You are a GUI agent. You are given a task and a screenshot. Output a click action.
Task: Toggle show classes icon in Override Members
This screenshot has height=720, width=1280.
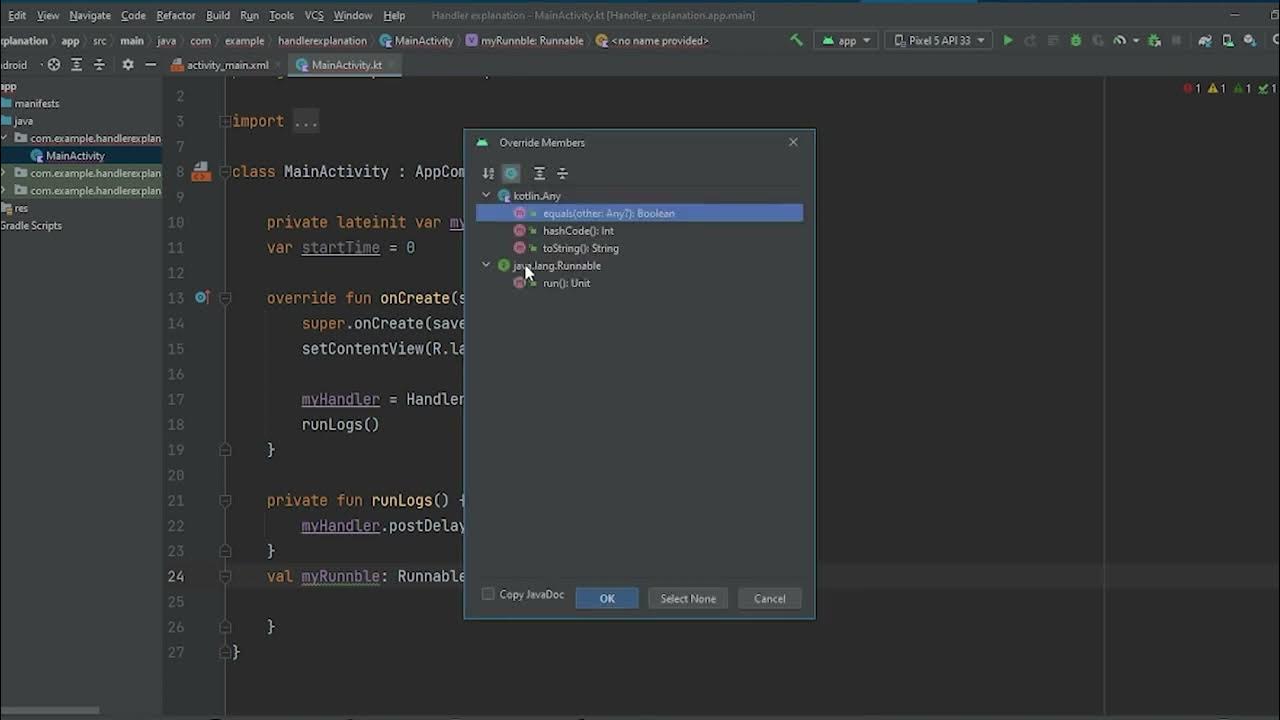[x=511, y=173]
